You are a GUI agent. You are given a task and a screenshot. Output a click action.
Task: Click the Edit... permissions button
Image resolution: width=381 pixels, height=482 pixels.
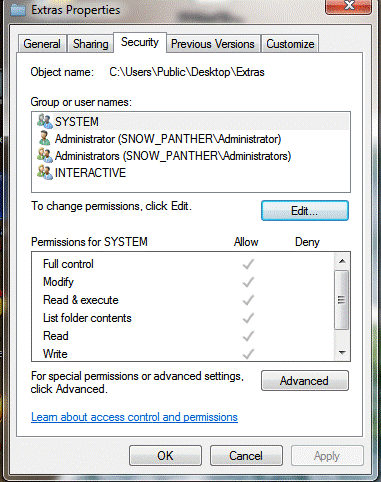tap(305, 211)
